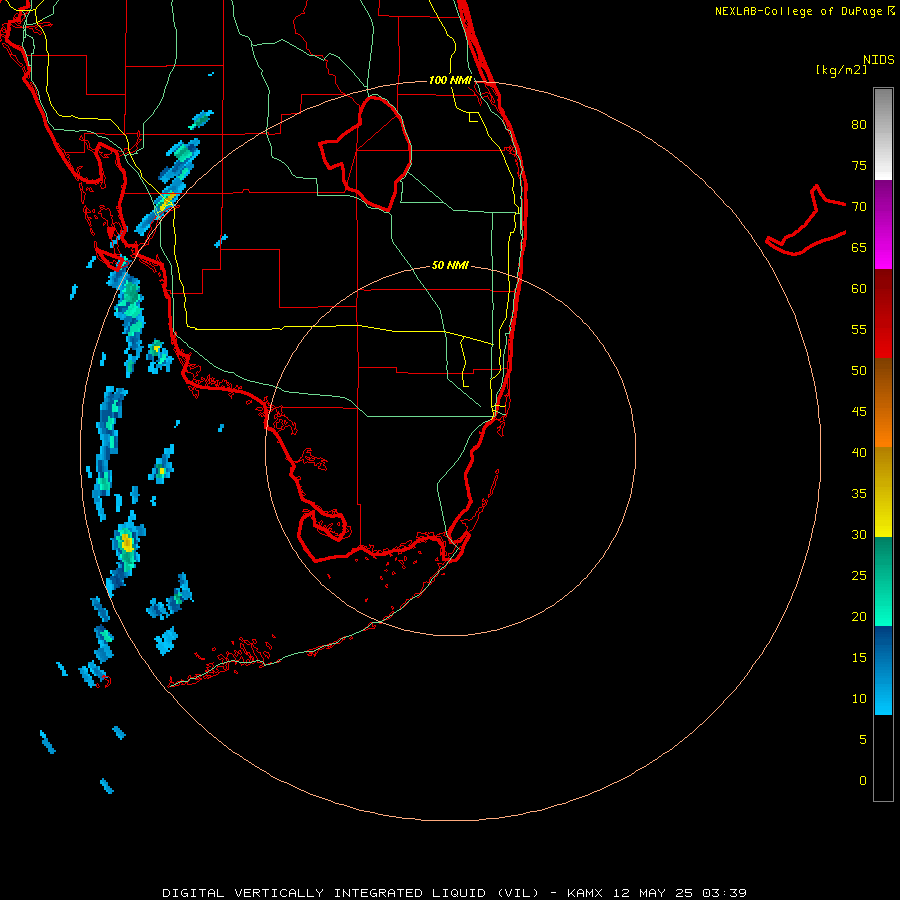Click the thick red lake outline on map
Image resolution: width=900 pixels, height=900 pixels.
(366, 154)
